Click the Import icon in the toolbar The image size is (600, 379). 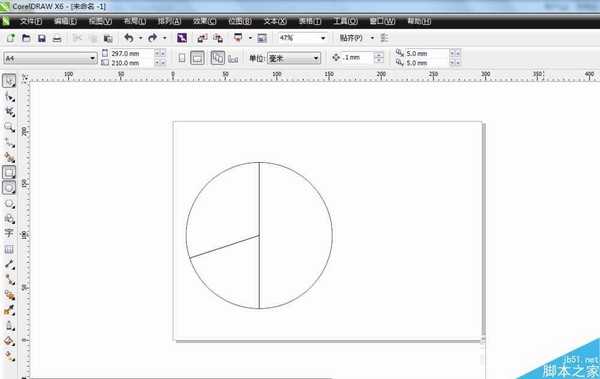pyautogui.click(x=202, y=38)
